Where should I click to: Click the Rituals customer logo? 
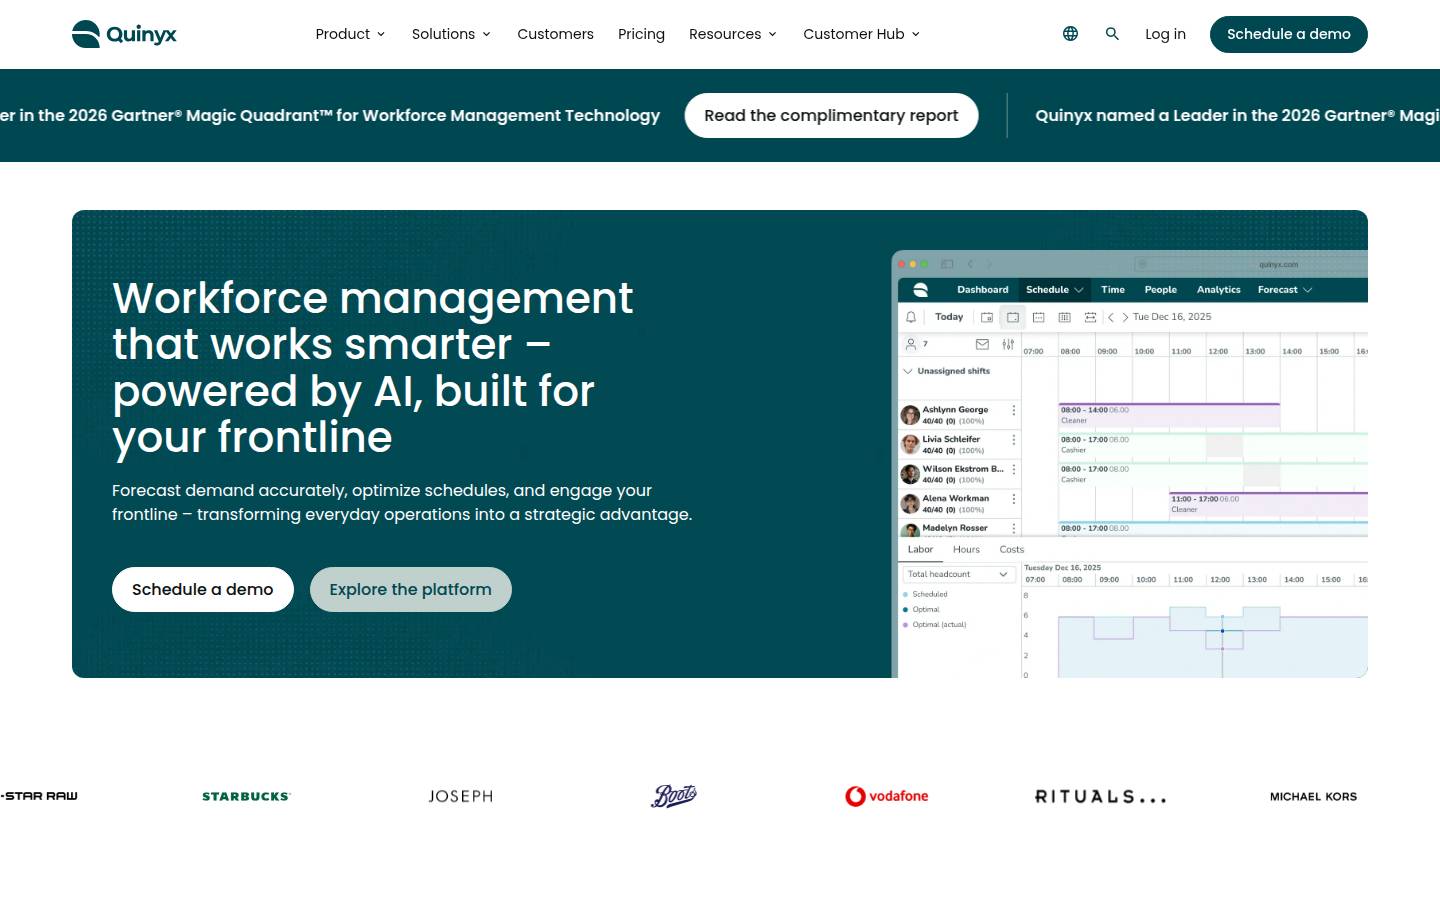1101,797
